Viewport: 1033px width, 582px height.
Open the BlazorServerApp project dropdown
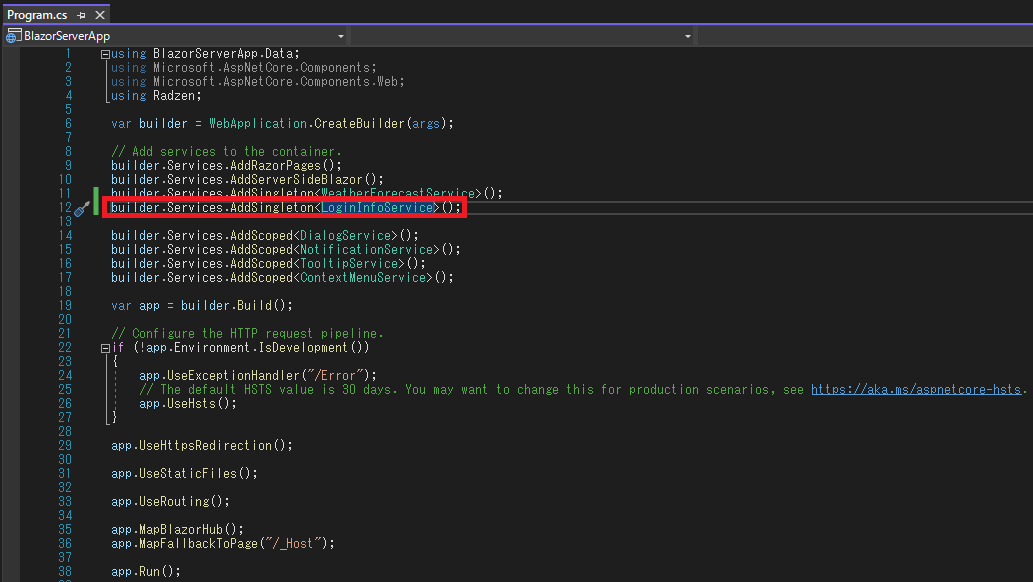(341, 36)
